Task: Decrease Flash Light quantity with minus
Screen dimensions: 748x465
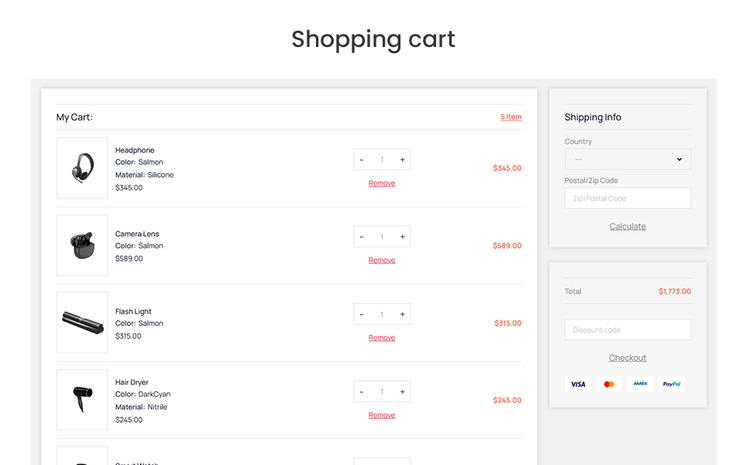Action: click(x=362, y=314)
